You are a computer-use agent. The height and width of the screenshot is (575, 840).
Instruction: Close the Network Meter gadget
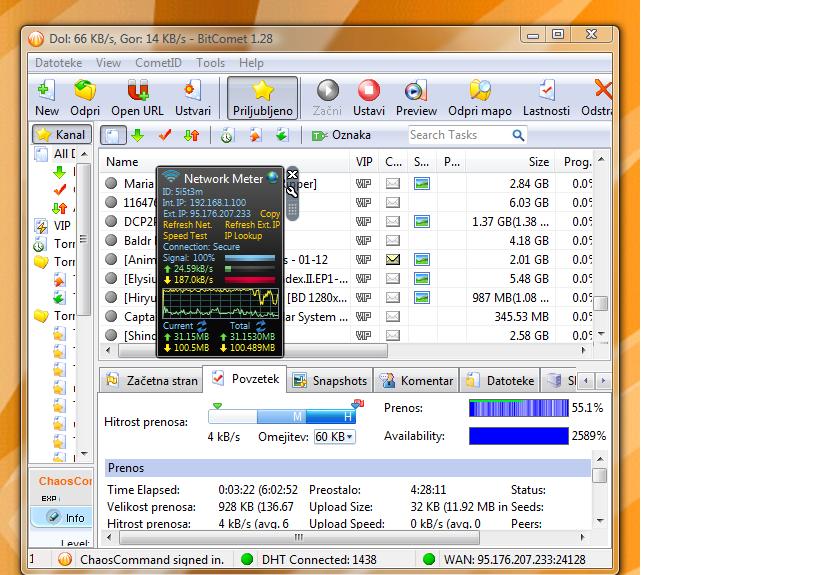pyautogui.click(x=292, y=175)
